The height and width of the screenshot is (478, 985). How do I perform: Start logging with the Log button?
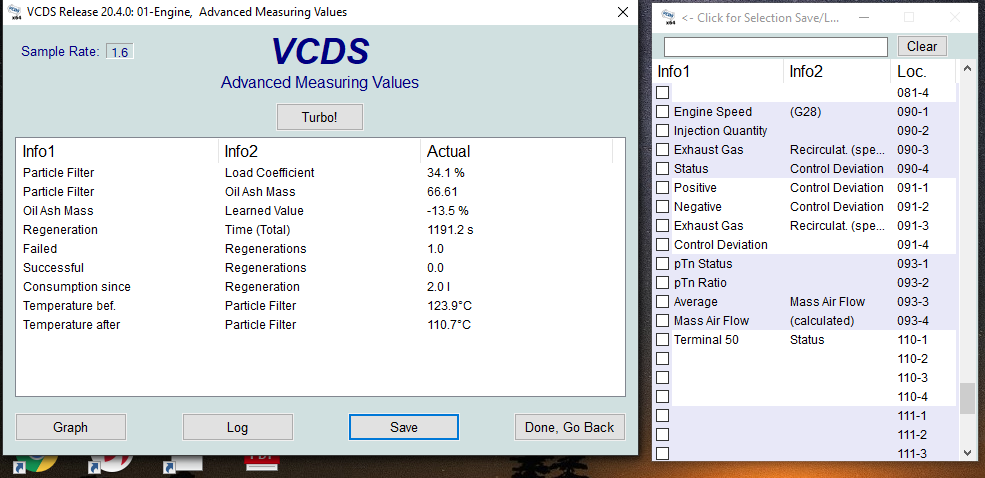coord(237,427)
